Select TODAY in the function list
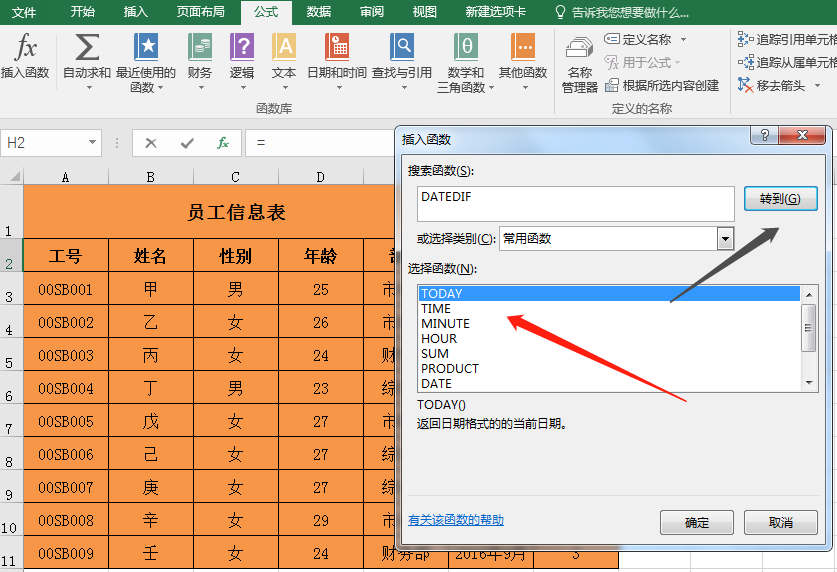This screenshot has height=572, width=837. pyautogui.click(x=609, y=293)
